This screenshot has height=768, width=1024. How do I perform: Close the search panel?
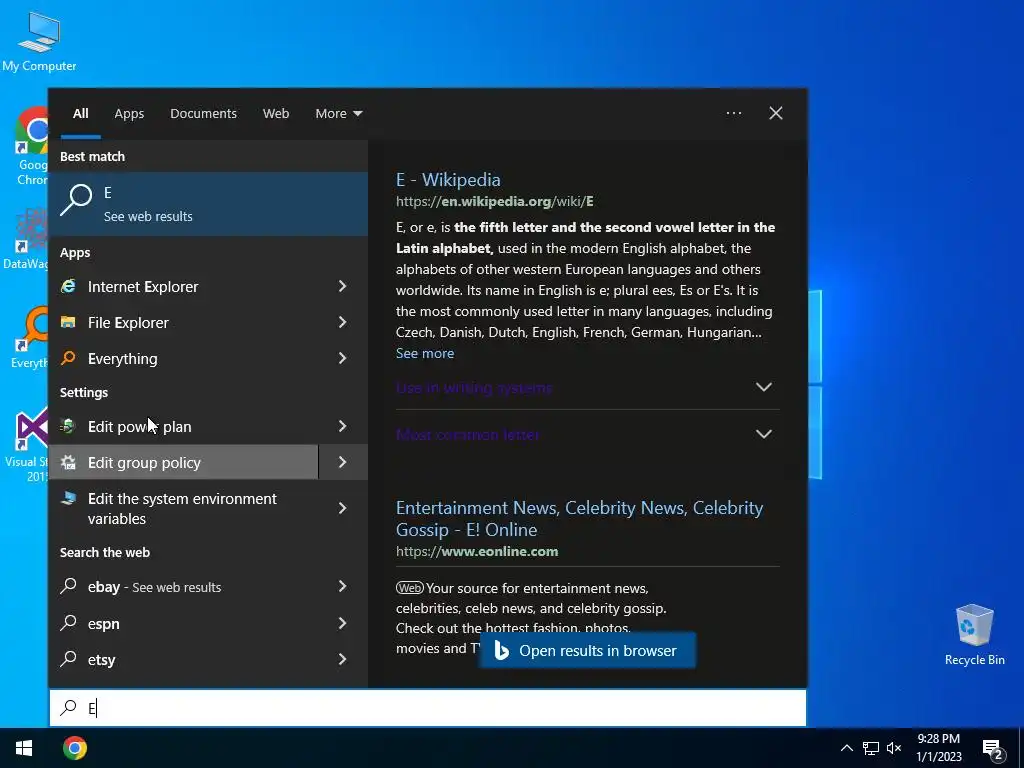pyautogui.click(x=776, y=113)
